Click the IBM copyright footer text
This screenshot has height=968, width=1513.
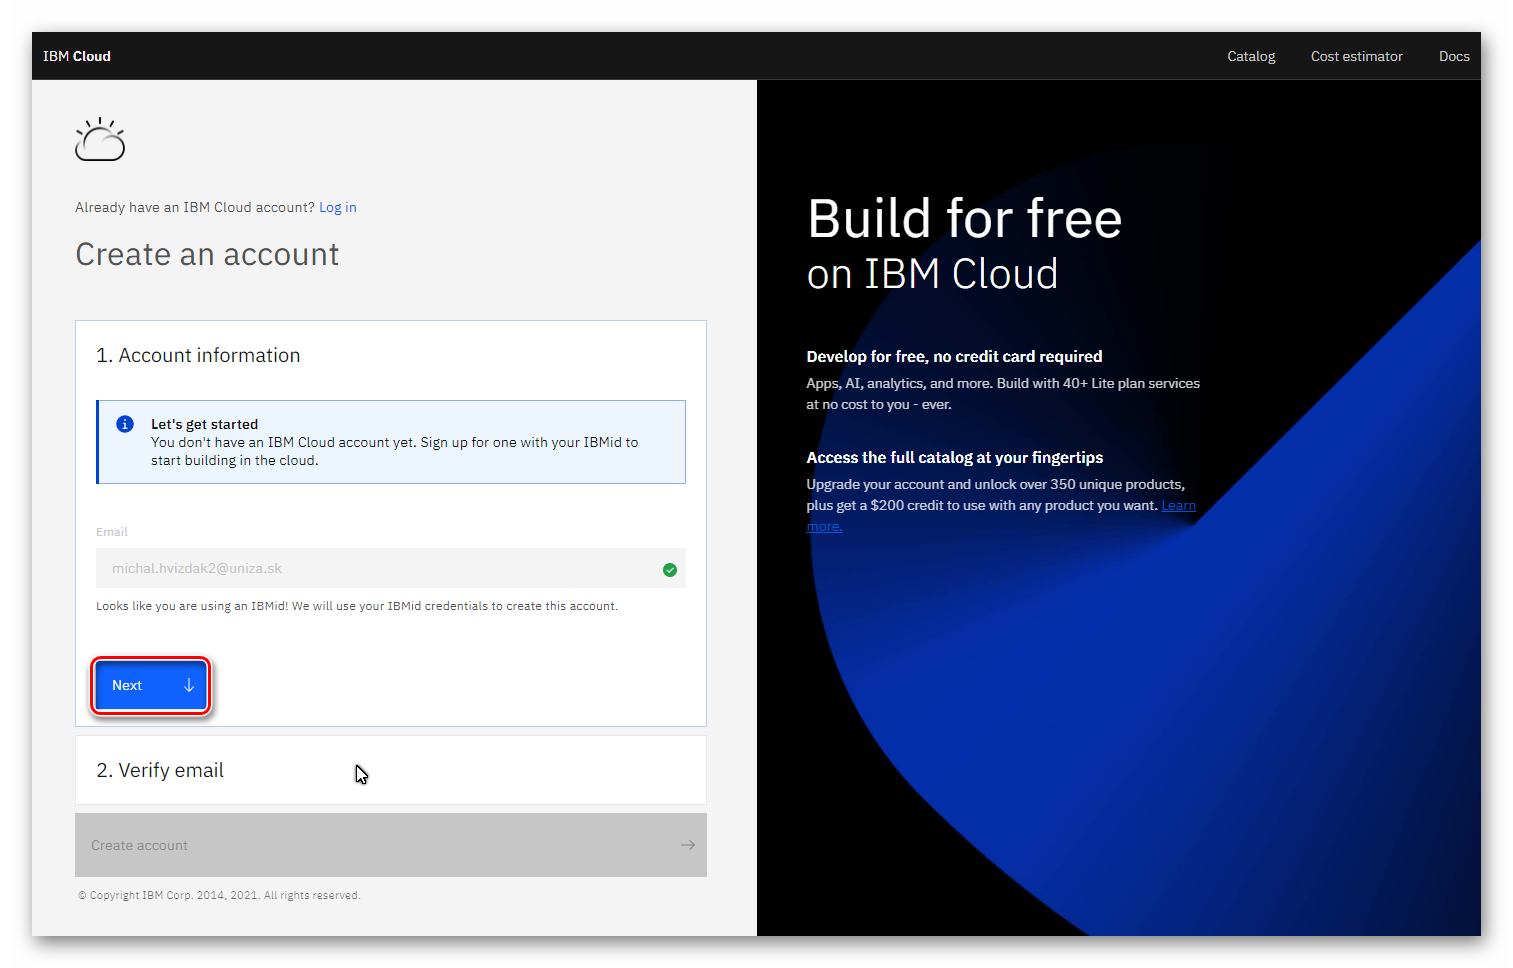click(219, 895)
